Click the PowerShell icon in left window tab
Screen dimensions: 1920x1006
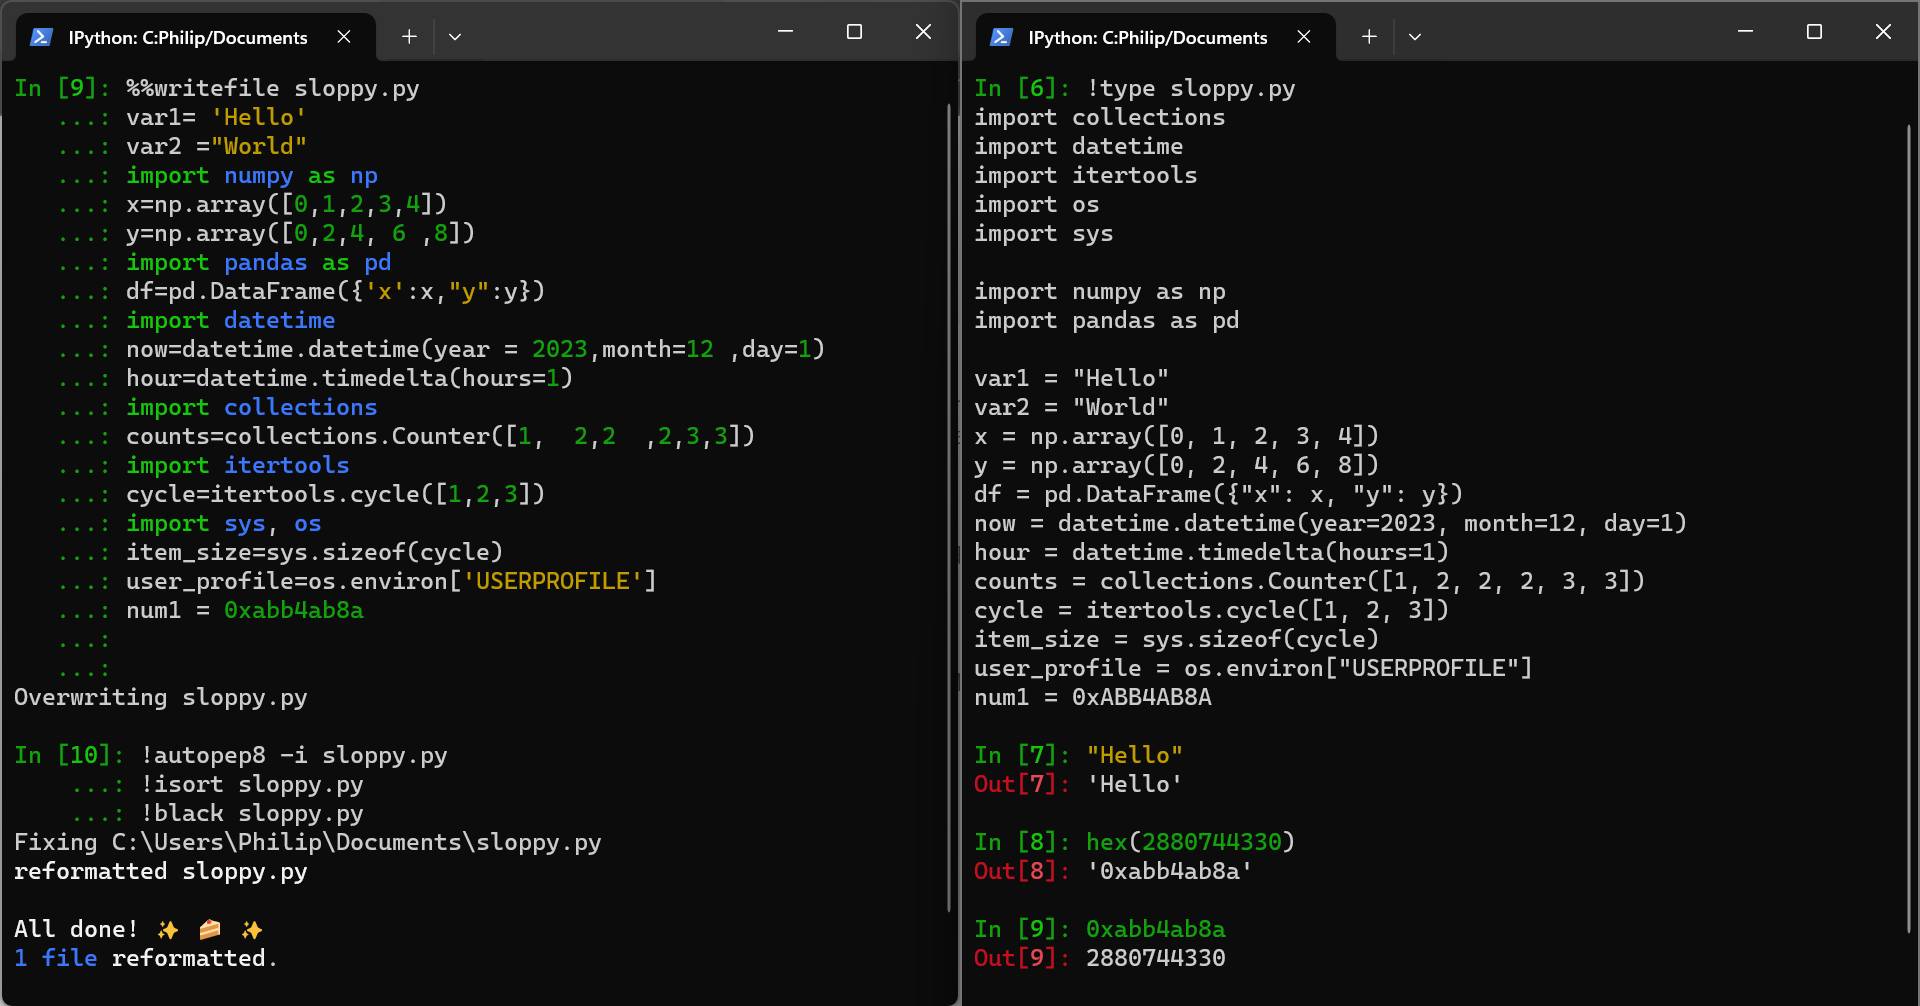(x=41, y=37)
